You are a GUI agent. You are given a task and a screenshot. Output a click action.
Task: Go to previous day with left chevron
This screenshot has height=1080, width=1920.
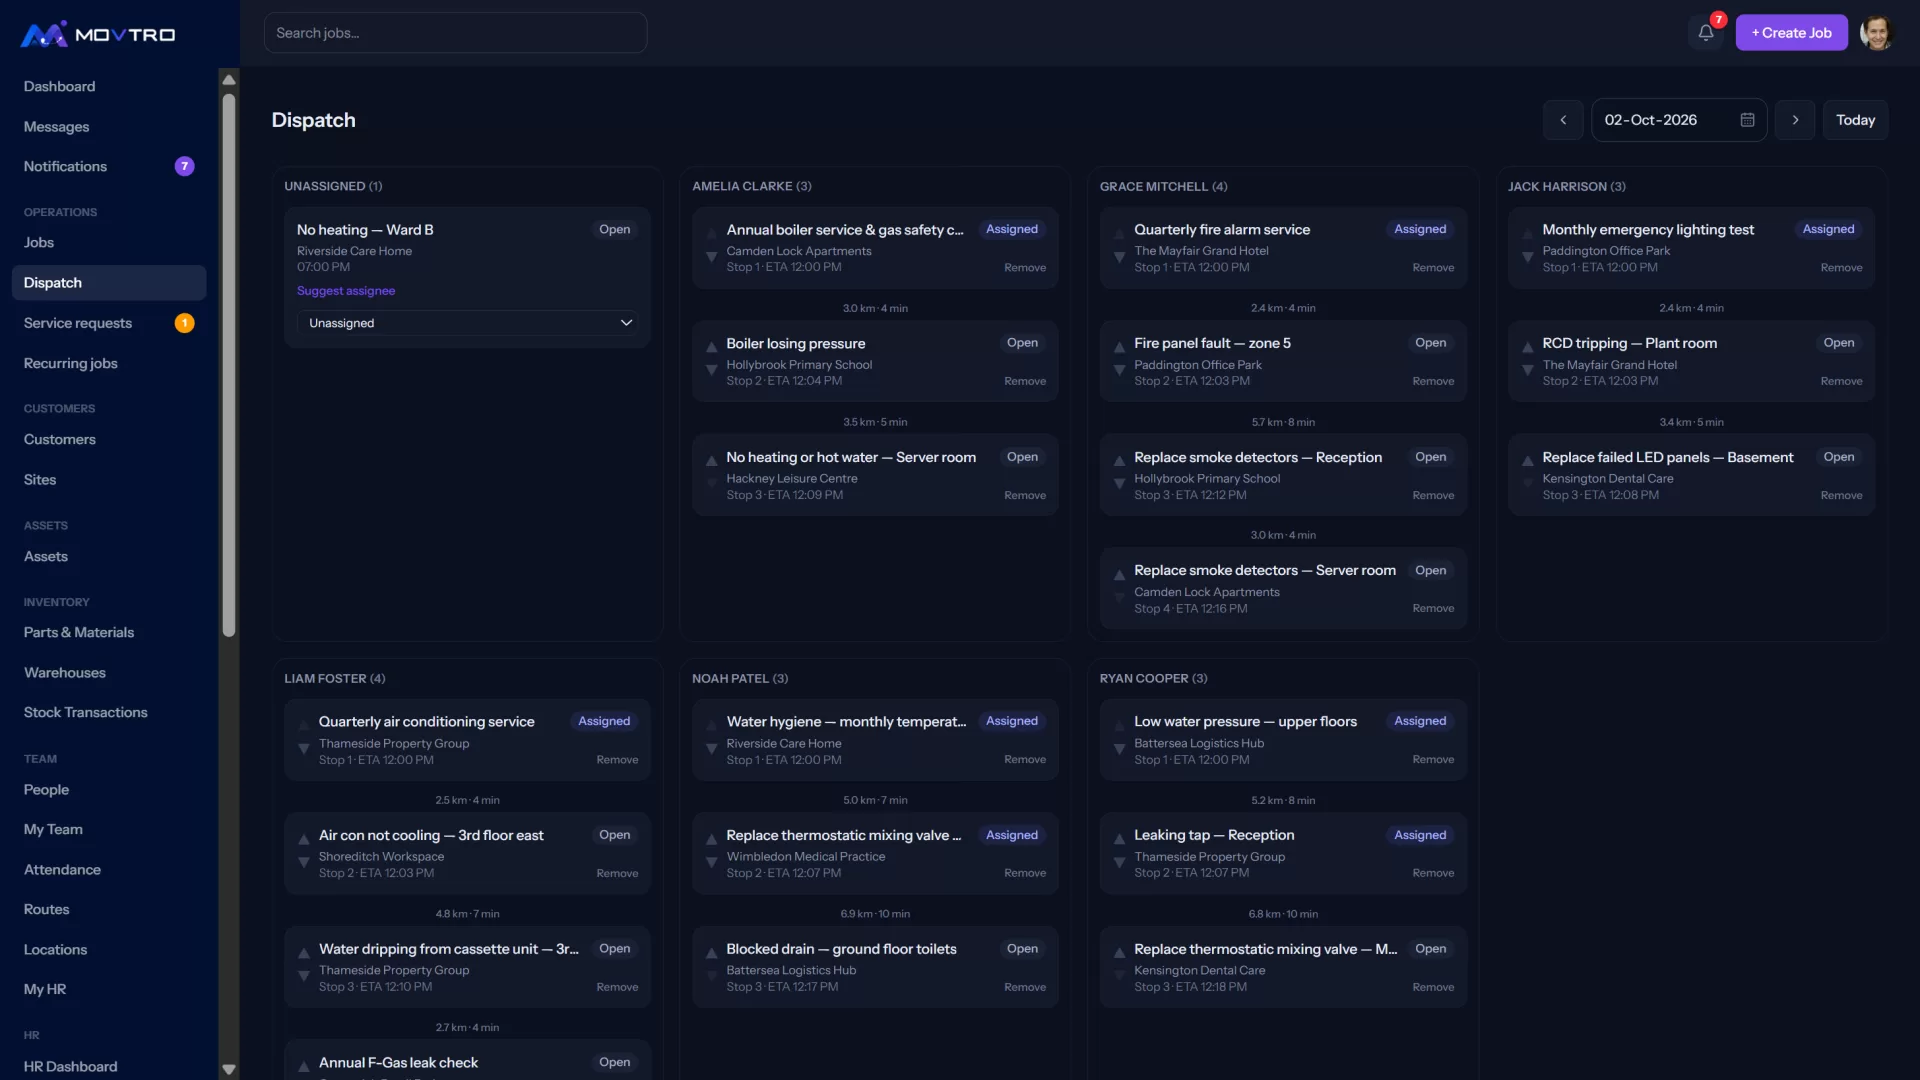click(x=1563, y=120)
